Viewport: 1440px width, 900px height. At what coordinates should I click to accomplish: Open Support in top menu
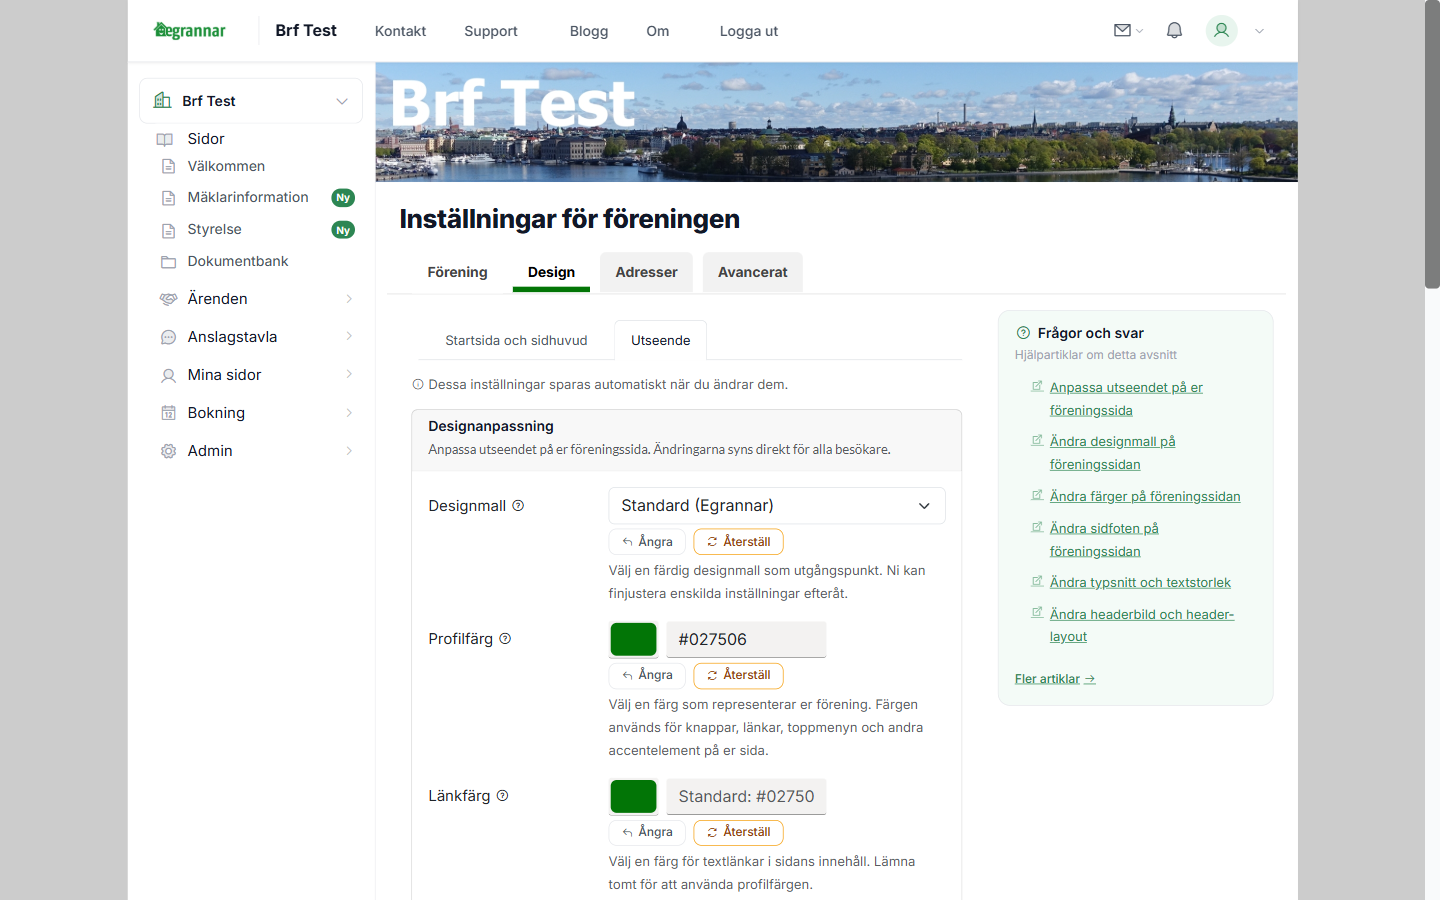[491, 31]
